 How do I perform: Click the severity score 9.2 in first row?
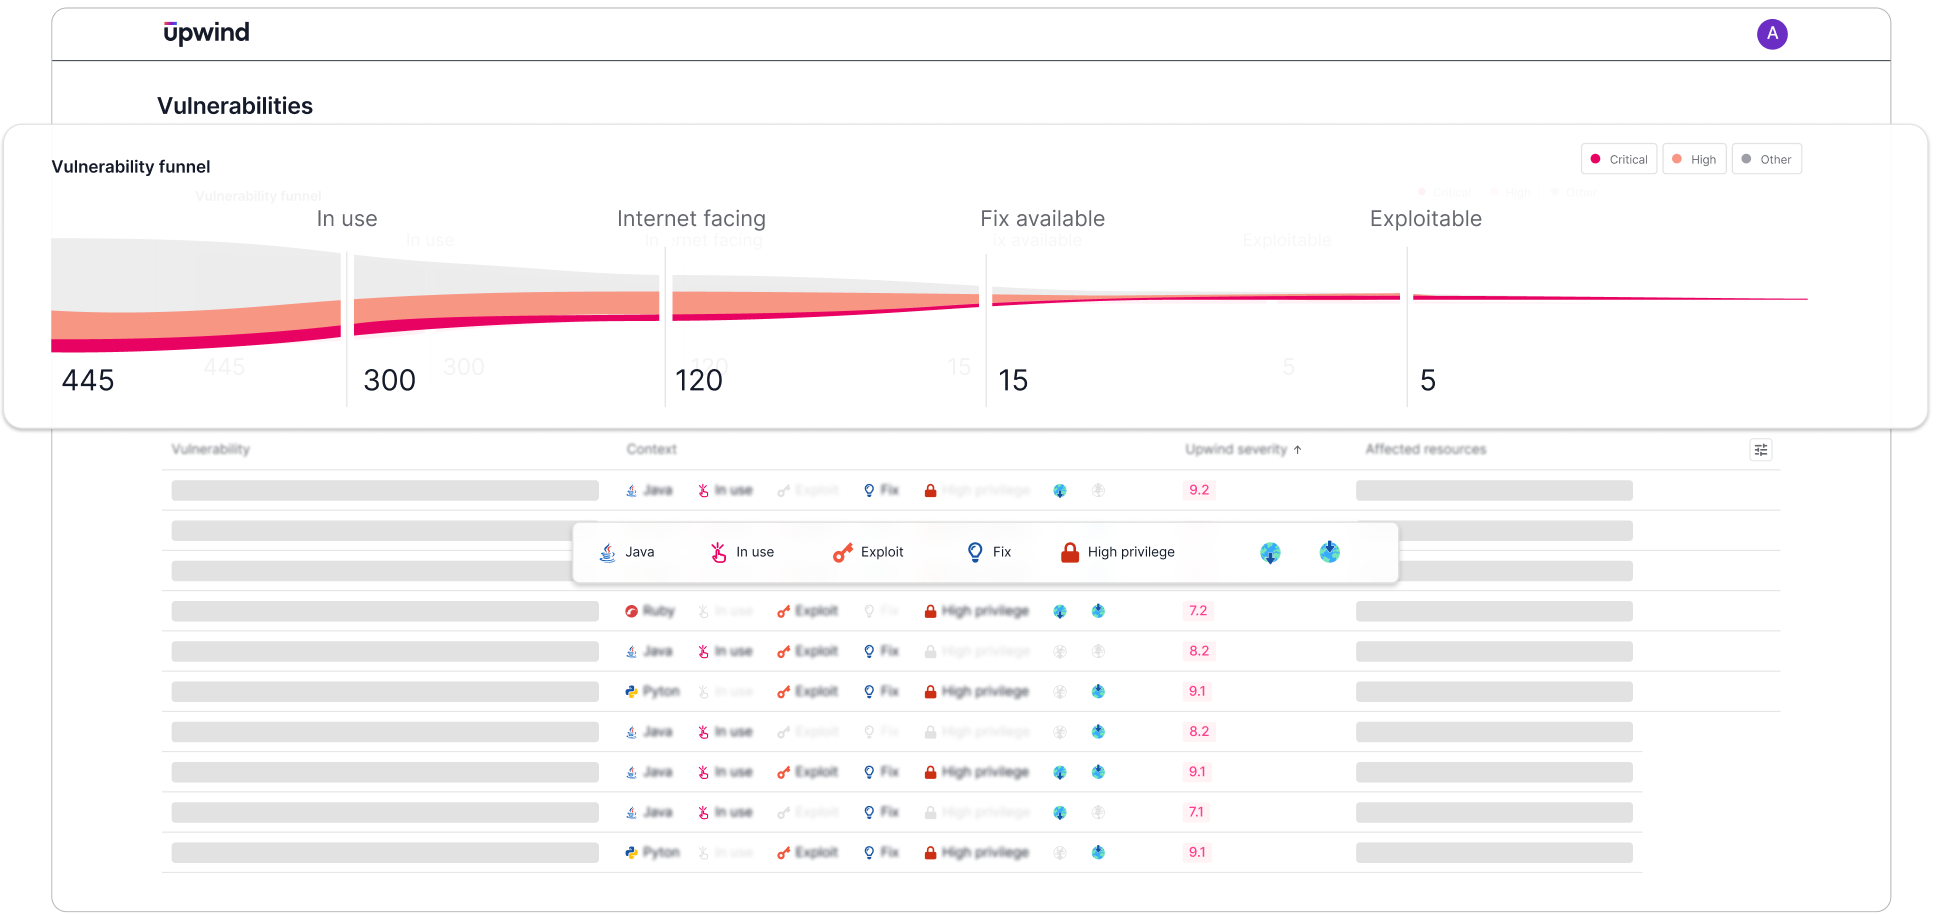(x=1198, y=490)
